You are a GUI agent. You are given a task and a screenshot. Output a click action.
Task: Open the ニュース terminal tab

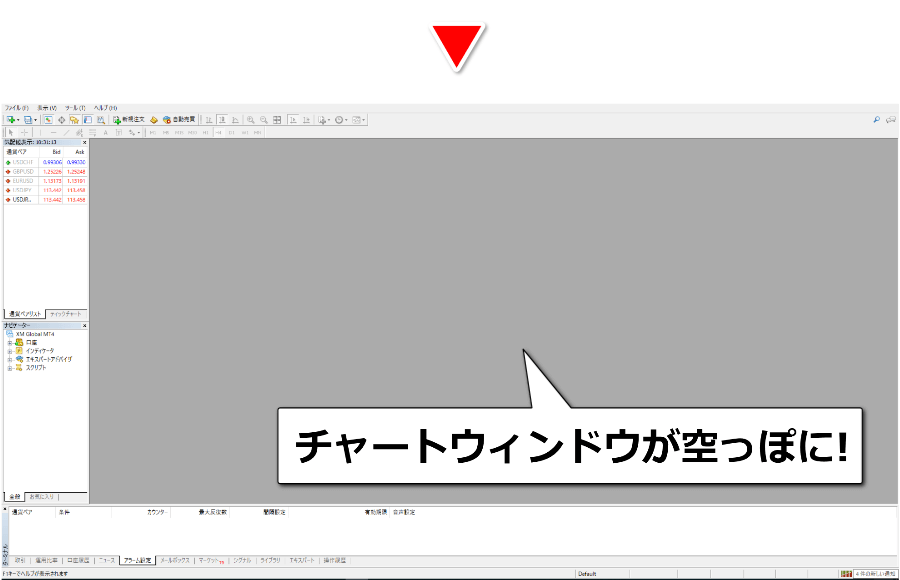pos(107,560)
